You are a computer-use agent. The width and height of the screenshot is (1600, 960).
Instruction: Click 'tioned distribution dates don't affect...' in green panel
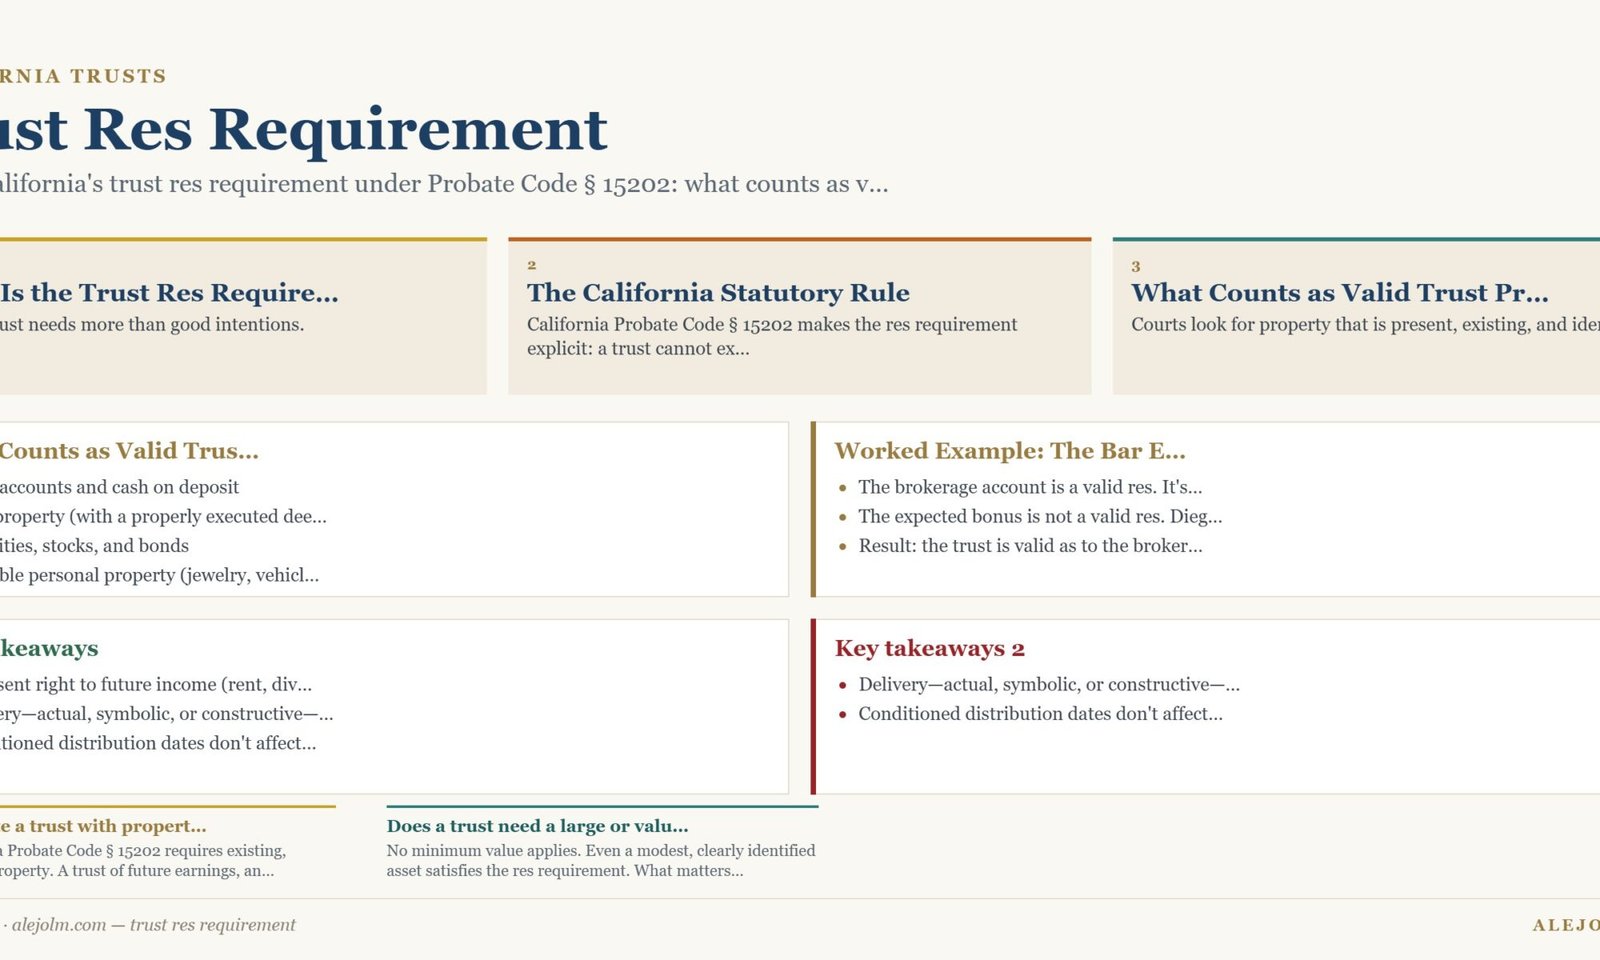tap(158, 743)
